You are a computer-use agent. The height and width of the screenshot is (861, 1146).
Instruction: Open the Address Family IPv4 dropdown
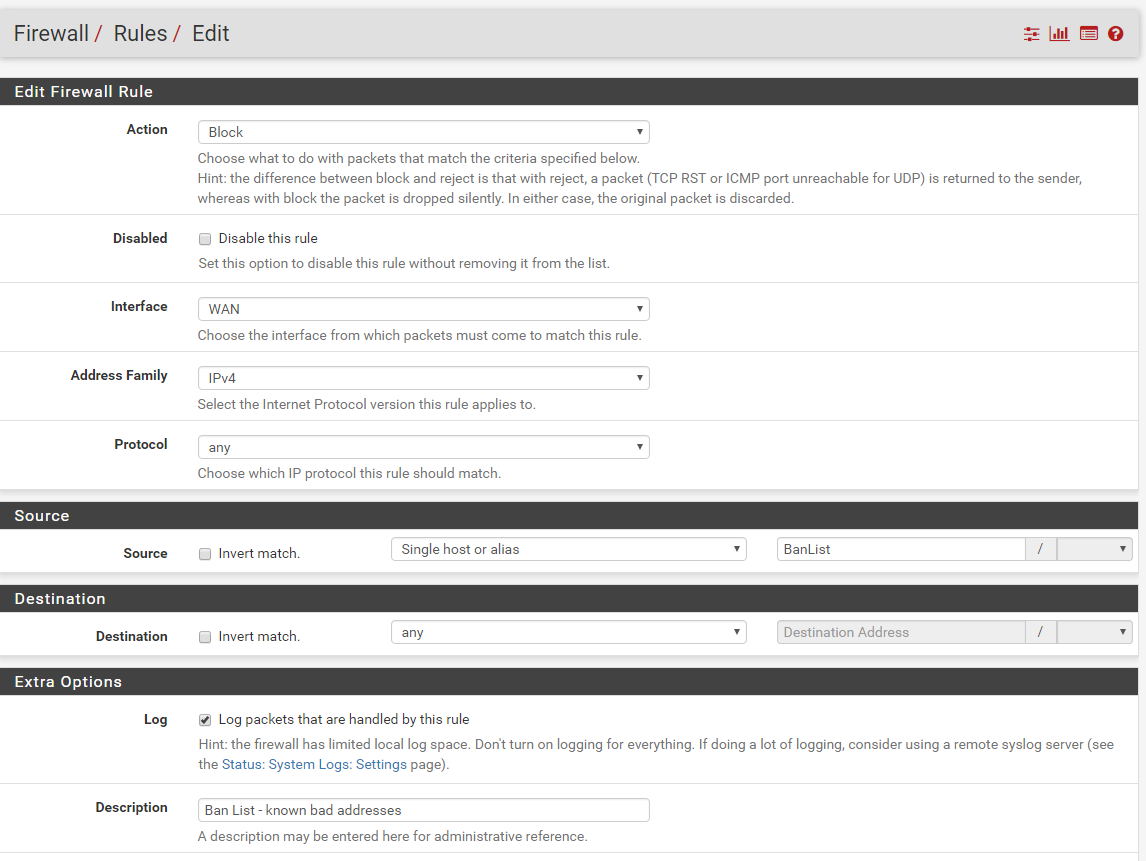point(423,378)
